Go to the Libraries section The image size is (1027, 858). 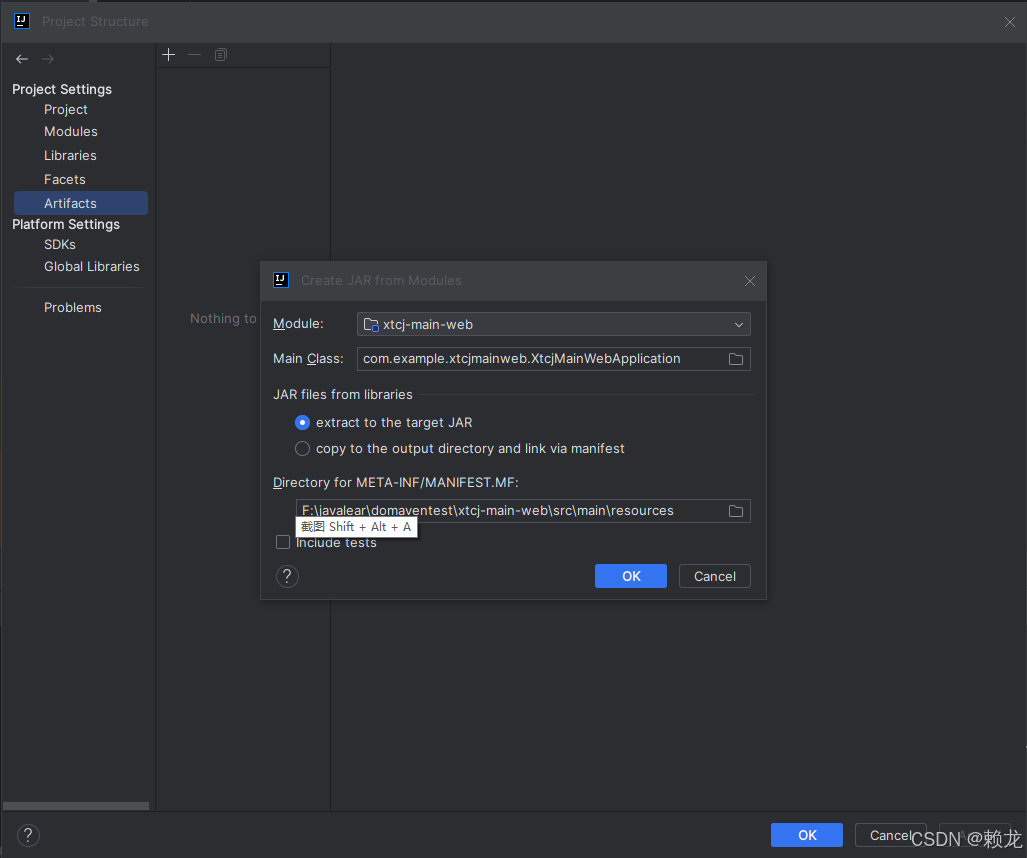tap(70, 156)
